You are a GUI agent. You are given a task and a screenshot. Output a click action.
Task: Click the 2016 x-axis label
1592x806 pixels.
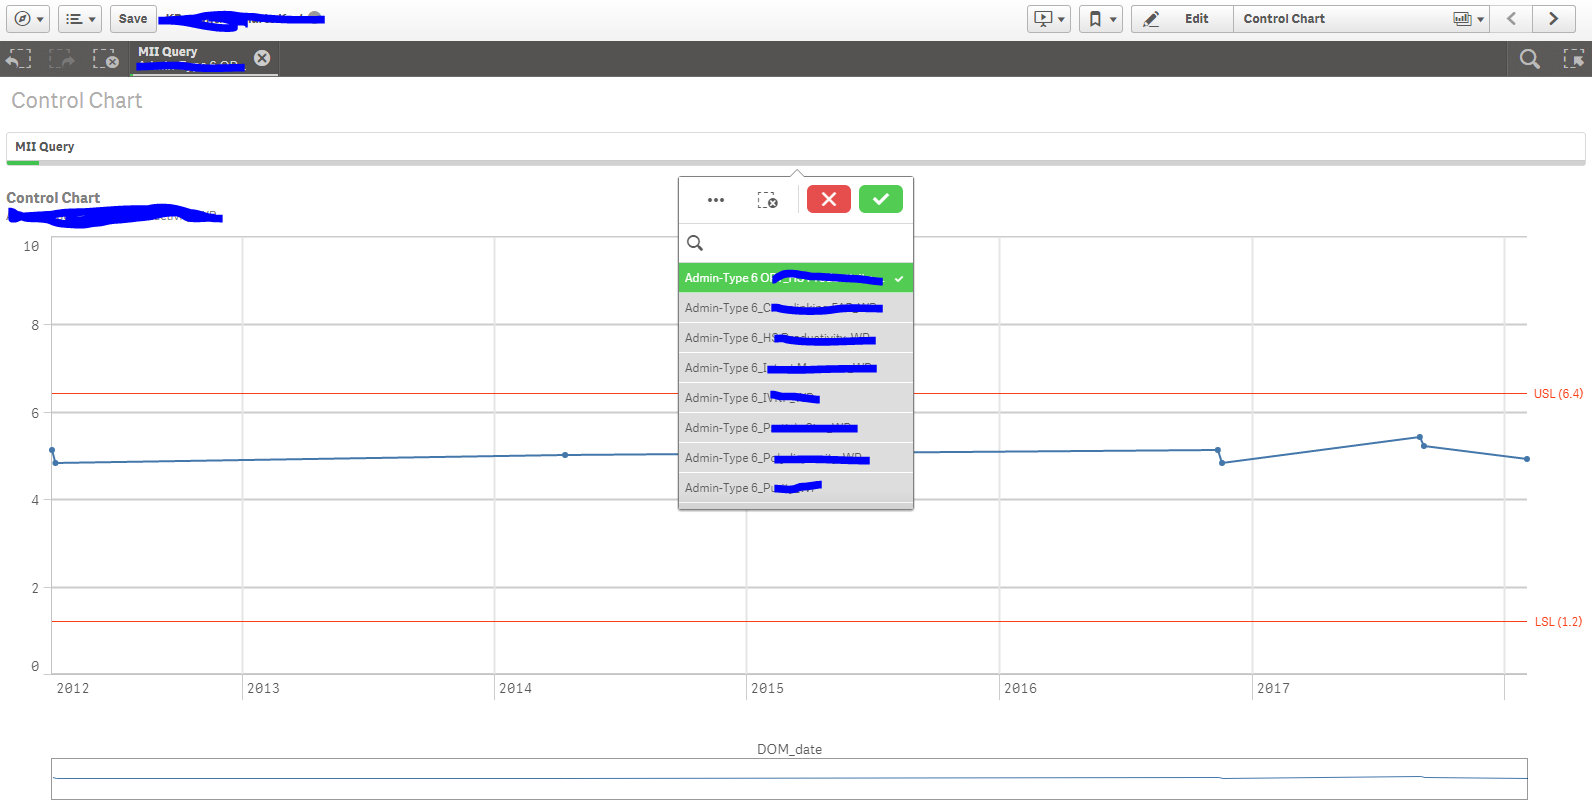[1020, 688]
